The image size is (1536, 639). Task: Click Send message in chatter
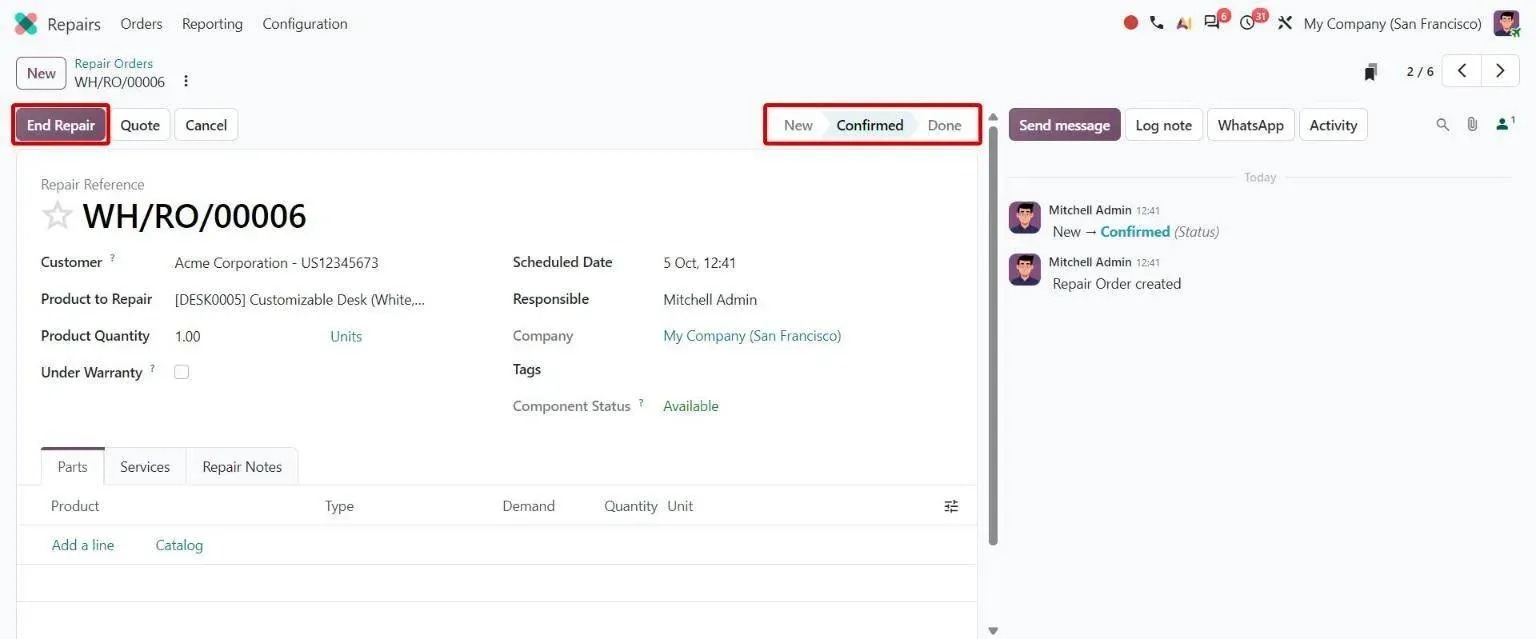pyautogui.click(x=1064, y=125)
